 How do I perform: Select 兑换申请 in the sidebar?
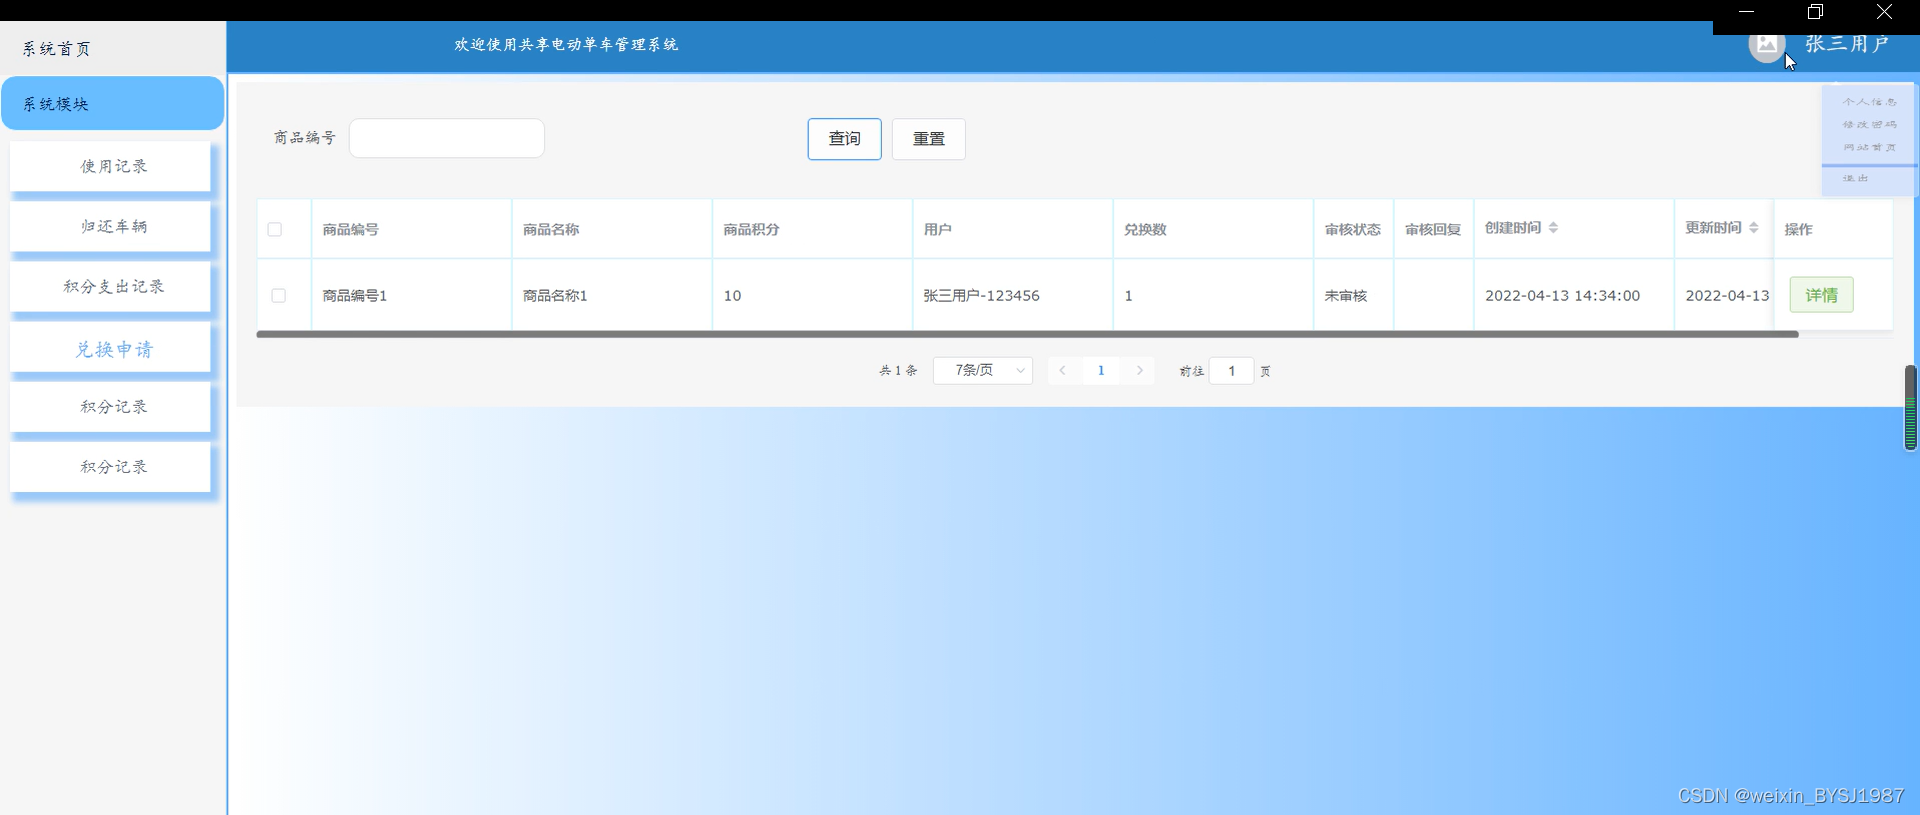[111, 348]
